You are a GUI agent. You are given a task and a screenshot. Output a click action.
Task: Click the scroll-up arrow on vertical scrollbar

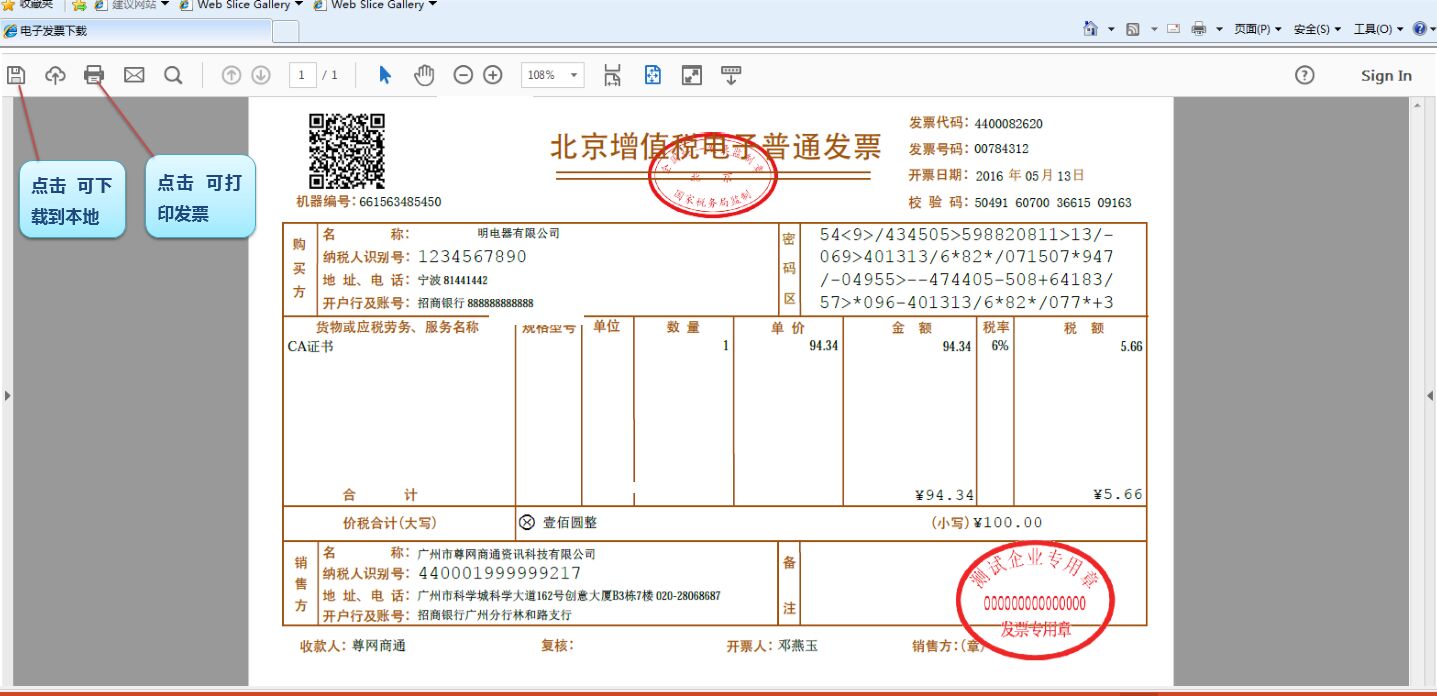pyautogui.click(x=1414, y=104)
